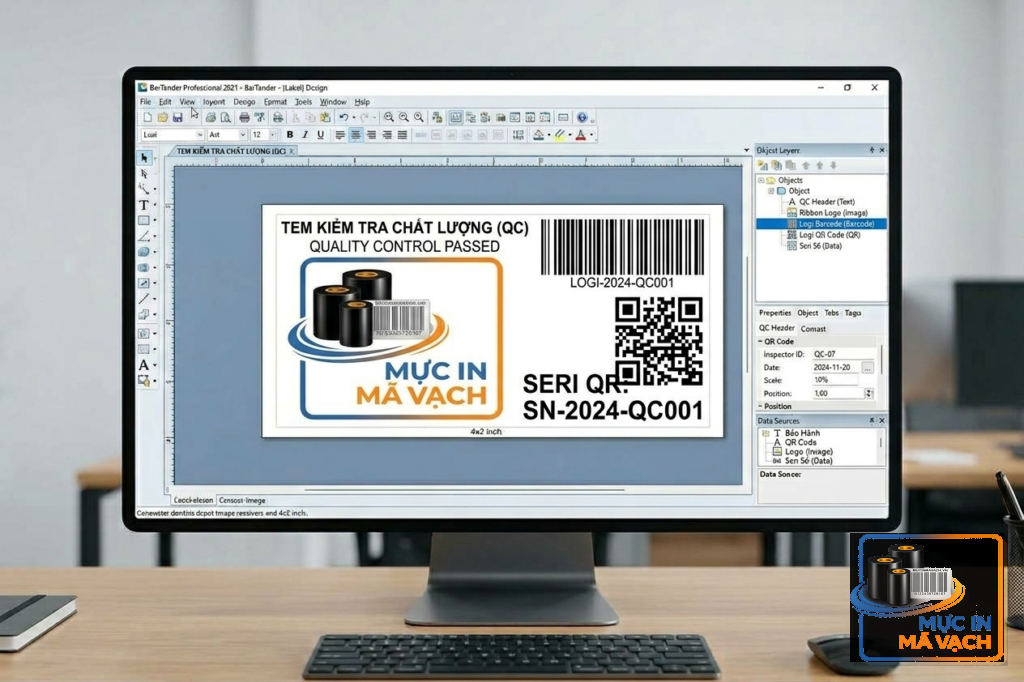Switch to the Object tab in properties
This screenshot has height=682, width=1024.
point(808,313)
